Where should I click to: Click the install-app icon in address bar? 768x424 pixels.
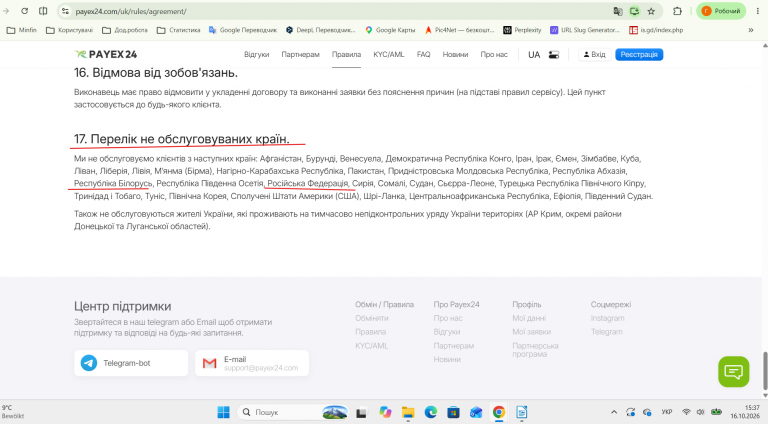click(634, 11)
